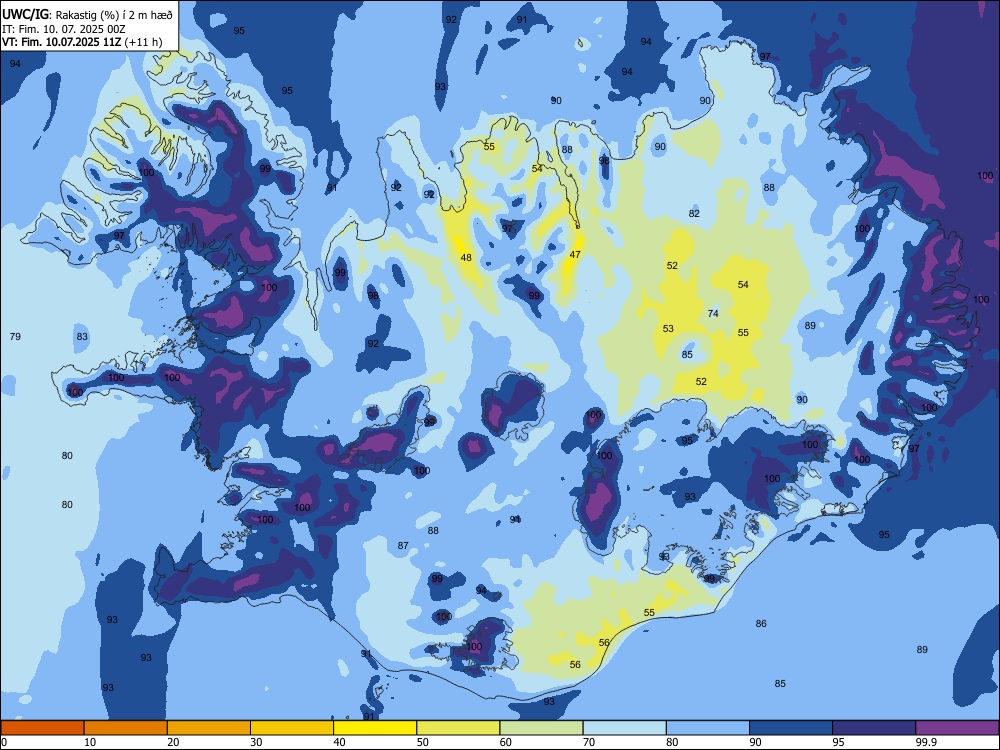The width and height of the screenshot is (1000, 750).
Task: Click the 'VT: Fim. 10.07.2025 11Z (+11 h)' line
Action: 82,42
